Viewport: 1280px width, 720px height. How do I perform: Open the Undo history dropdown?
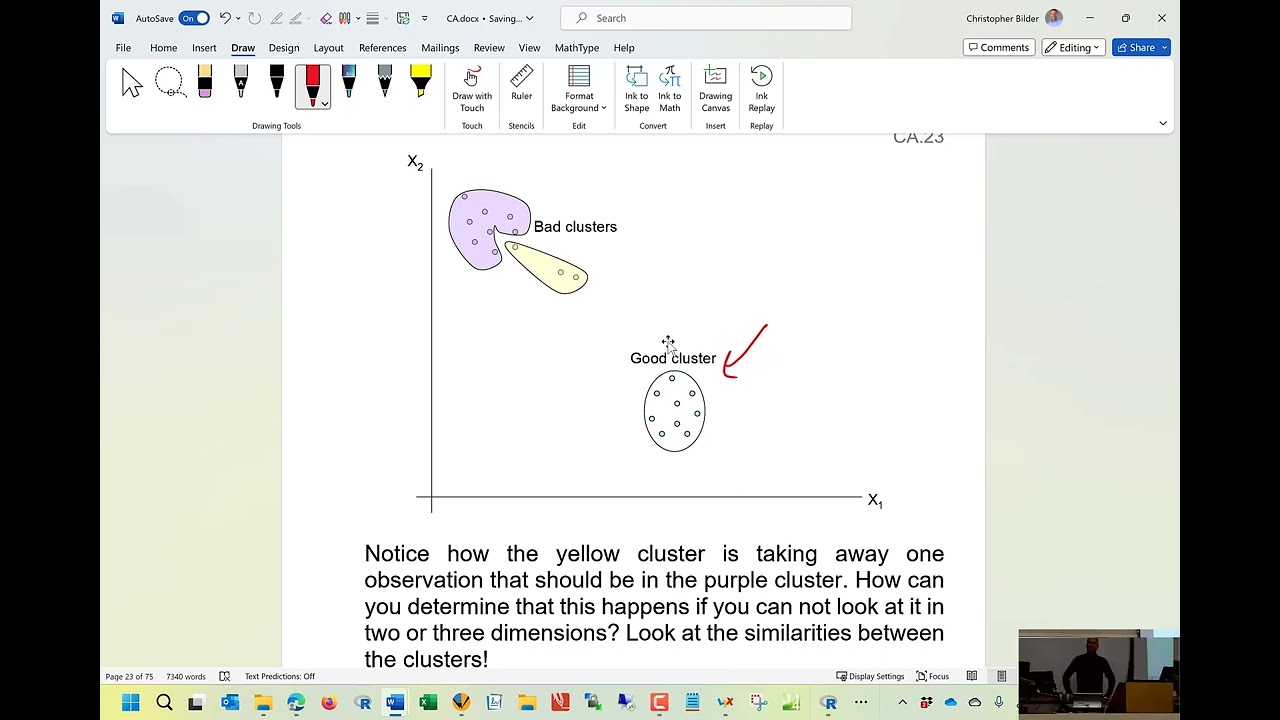point(238,18)
